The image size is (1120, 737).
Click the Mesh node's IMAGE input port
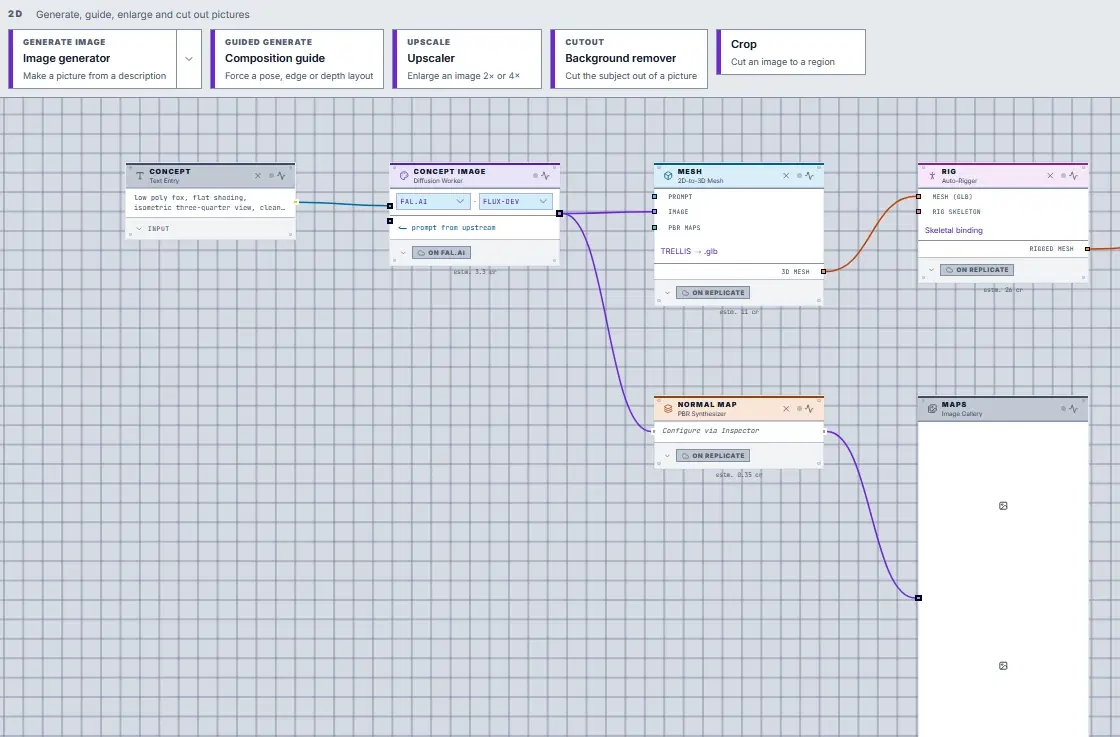click(x=654, y=211)
